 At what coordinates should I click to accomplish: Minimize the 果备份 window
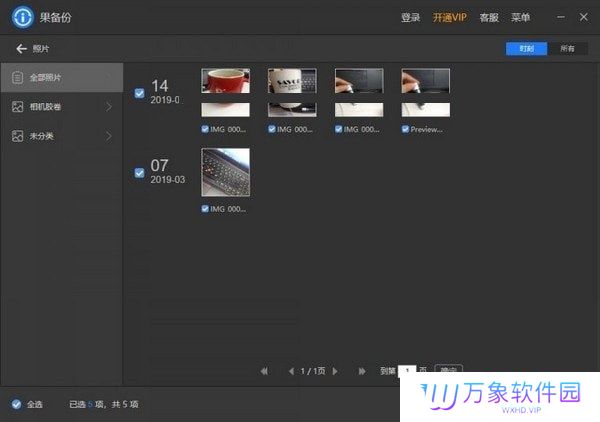561,17
